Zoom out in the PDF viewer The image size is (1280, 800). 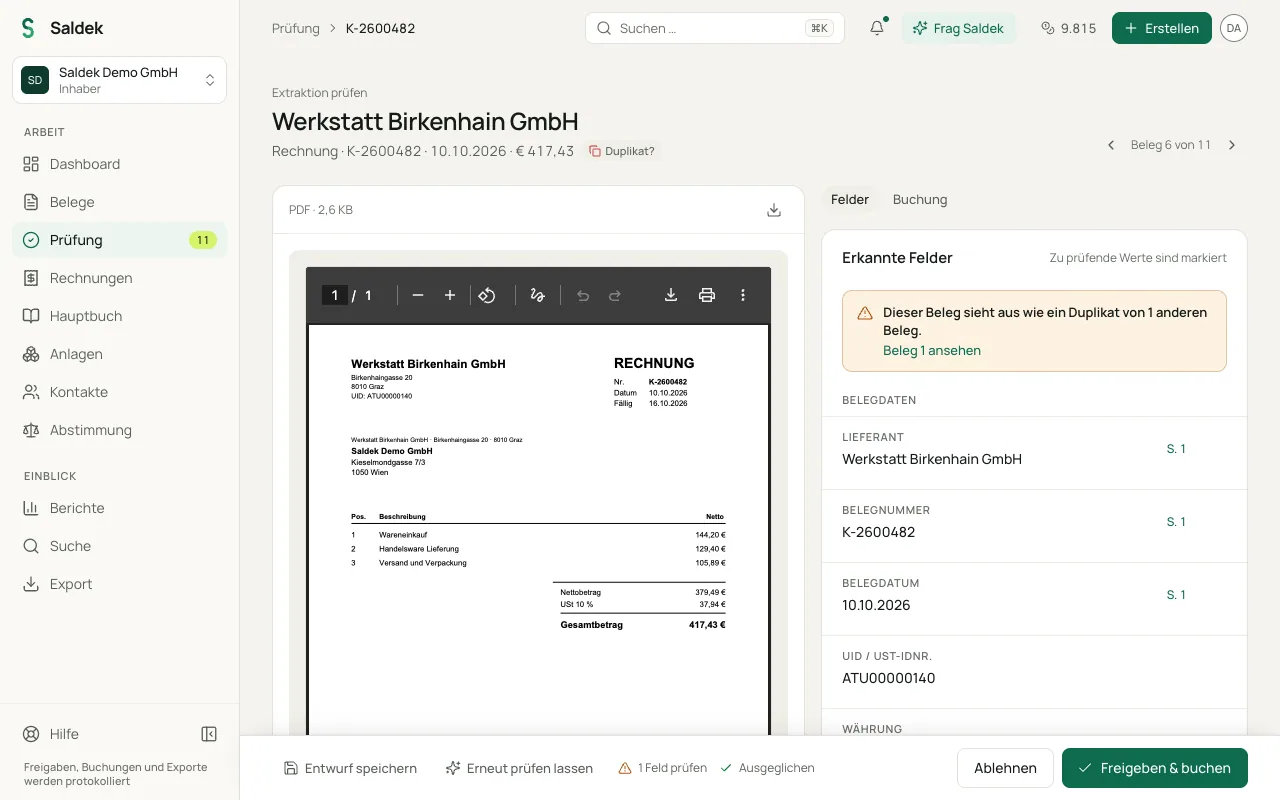point(418,295)
